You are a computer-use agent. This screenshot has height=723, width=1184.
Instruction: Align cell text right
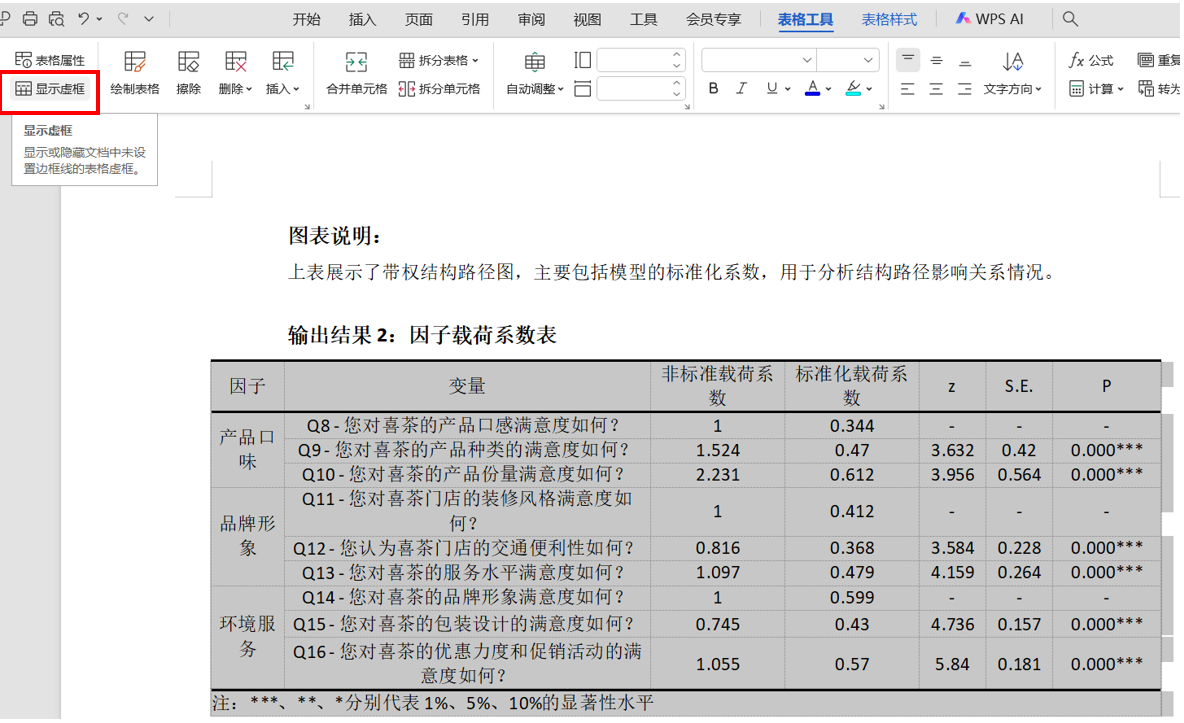point(965,89)
